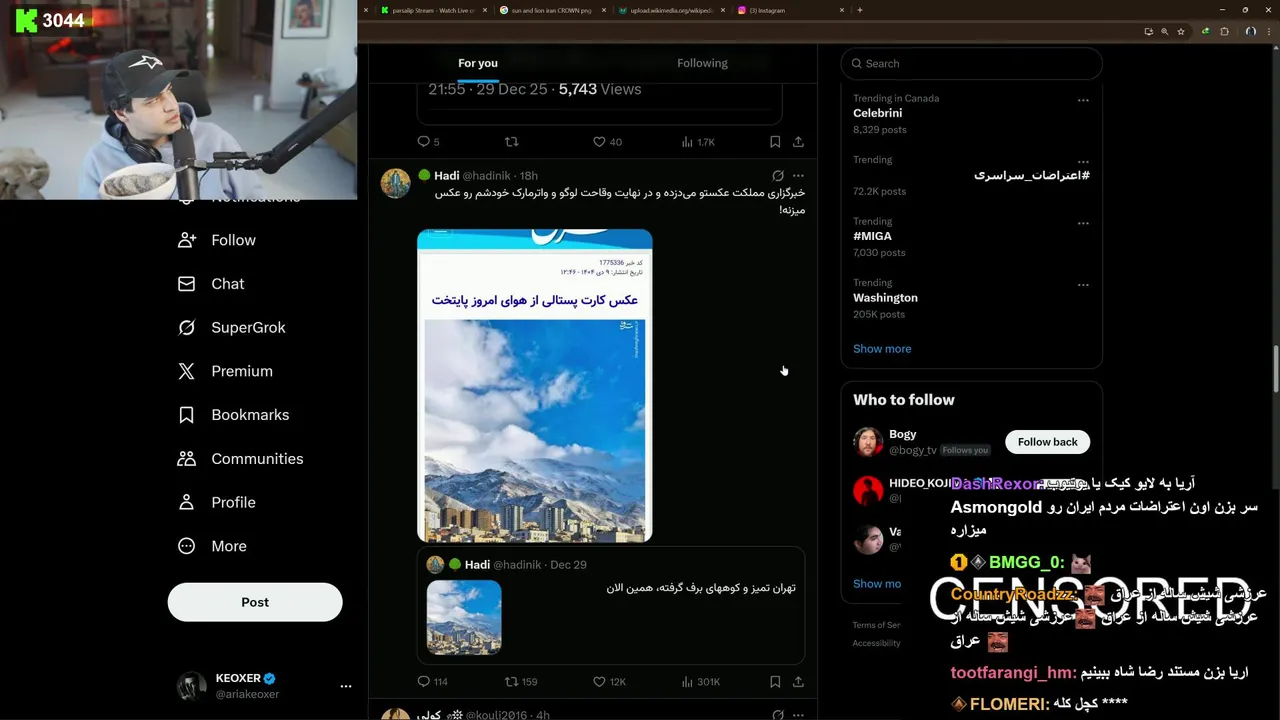Open Hadi's @hadinik profile name
The height and width of the screenshot is (720, 1280).
(447, 176)
